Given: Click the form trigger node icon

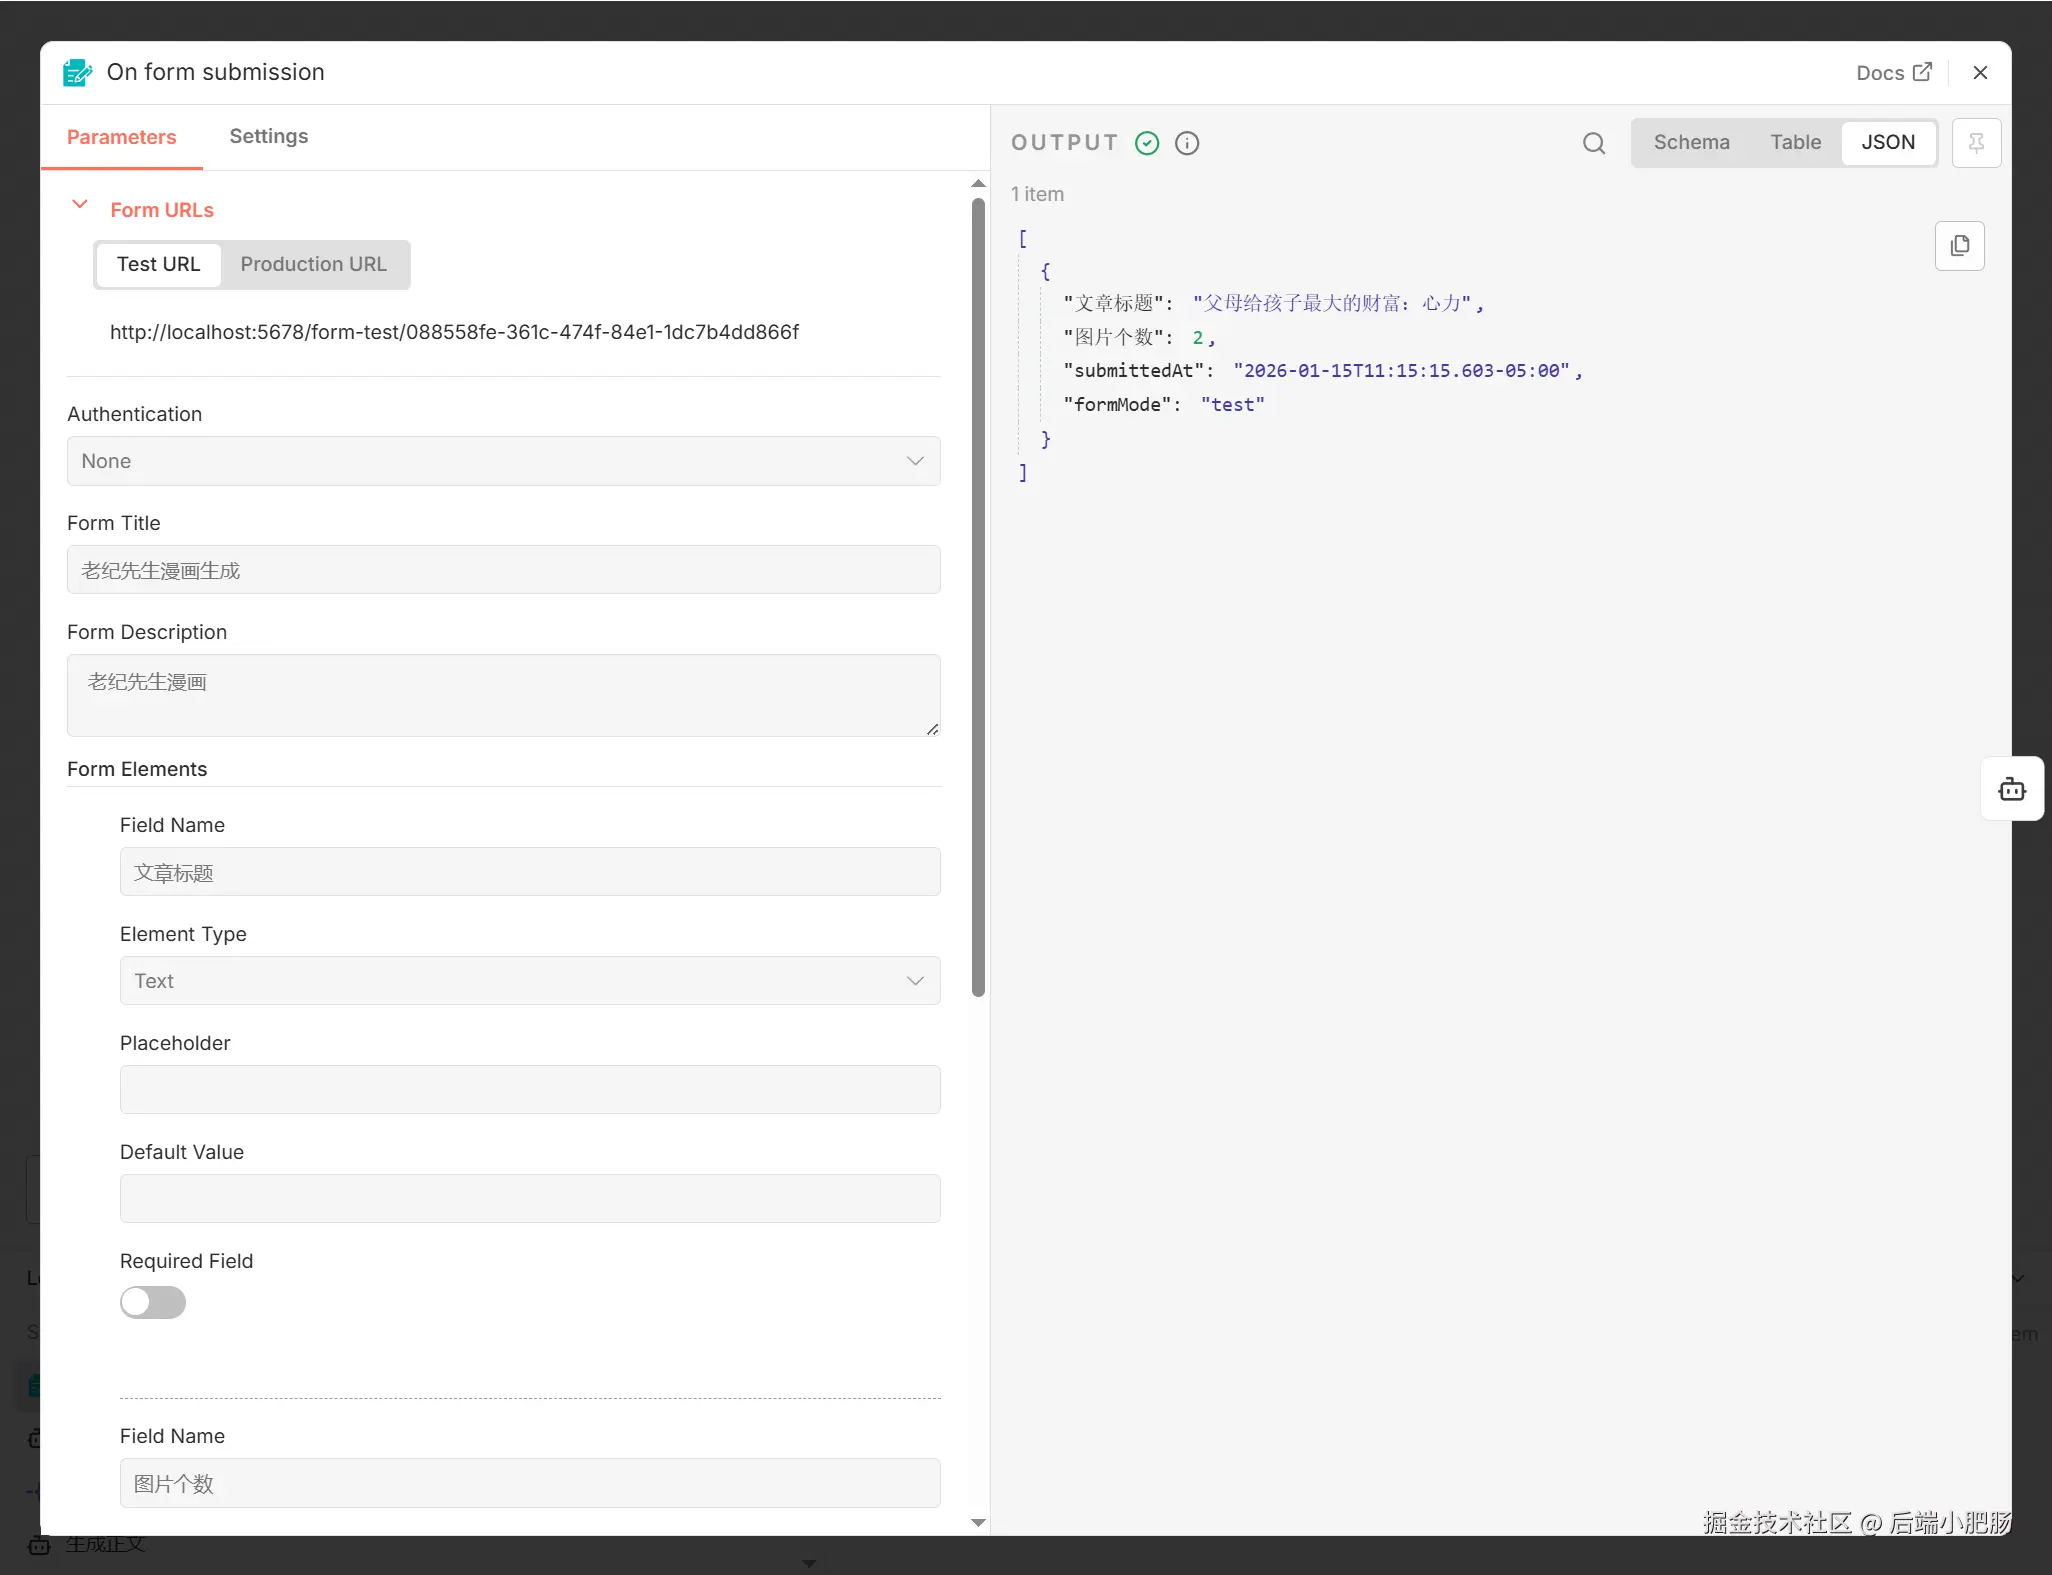Looking at the screenshot, I should point(77,73).
